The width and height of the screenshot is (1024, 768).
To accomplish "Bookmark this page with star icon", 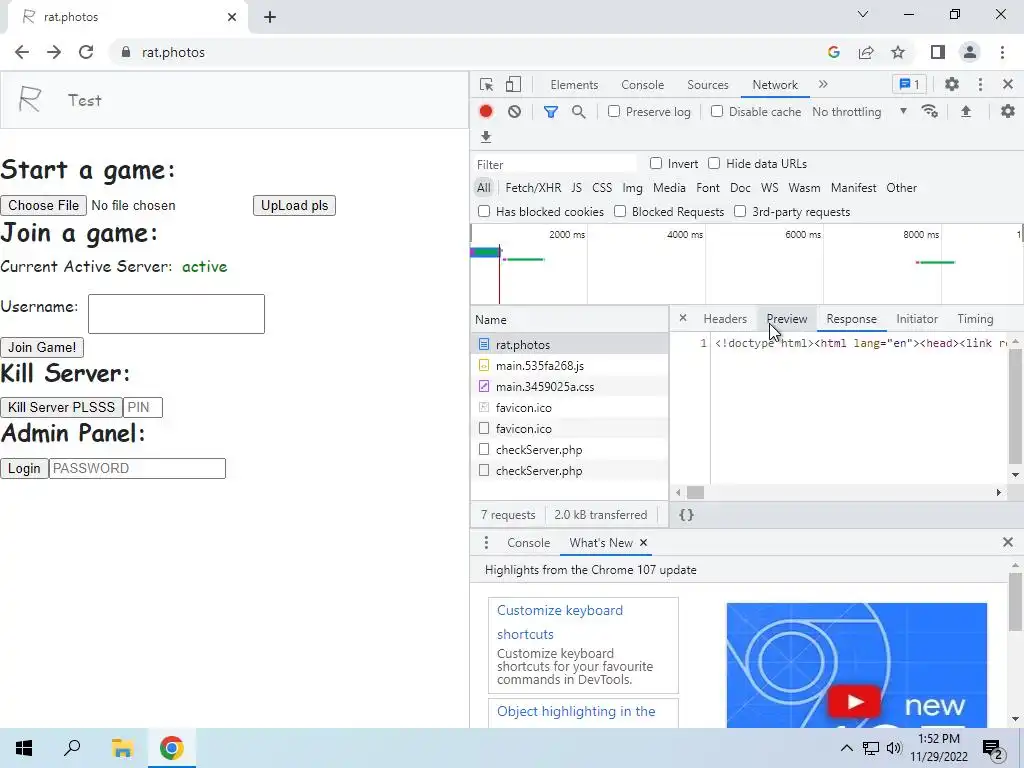I will [x=898, y=52].
